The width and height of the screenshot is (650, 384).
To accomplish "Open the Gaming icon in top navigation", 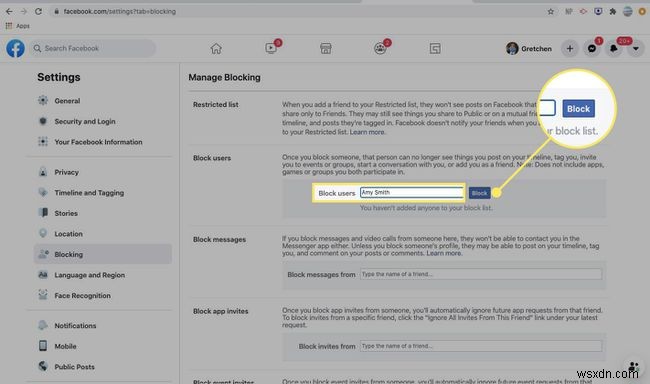I will coord(435,49).
